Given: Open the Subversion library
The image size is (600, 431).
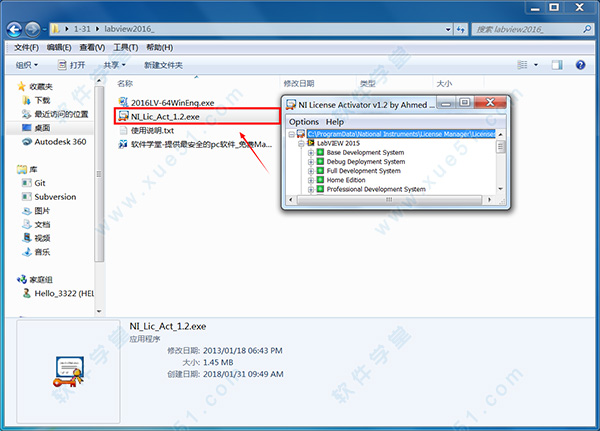Looking at the screenshot, I should coord(49,197).
